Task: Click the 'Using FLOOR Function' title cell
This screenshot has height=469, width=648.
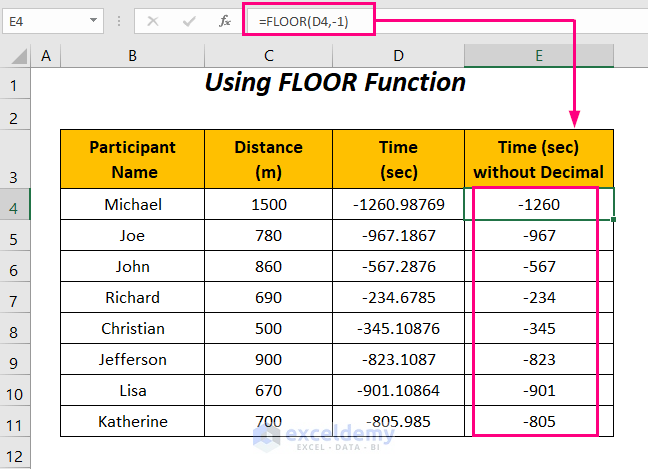Action: [x=335, y=83]
